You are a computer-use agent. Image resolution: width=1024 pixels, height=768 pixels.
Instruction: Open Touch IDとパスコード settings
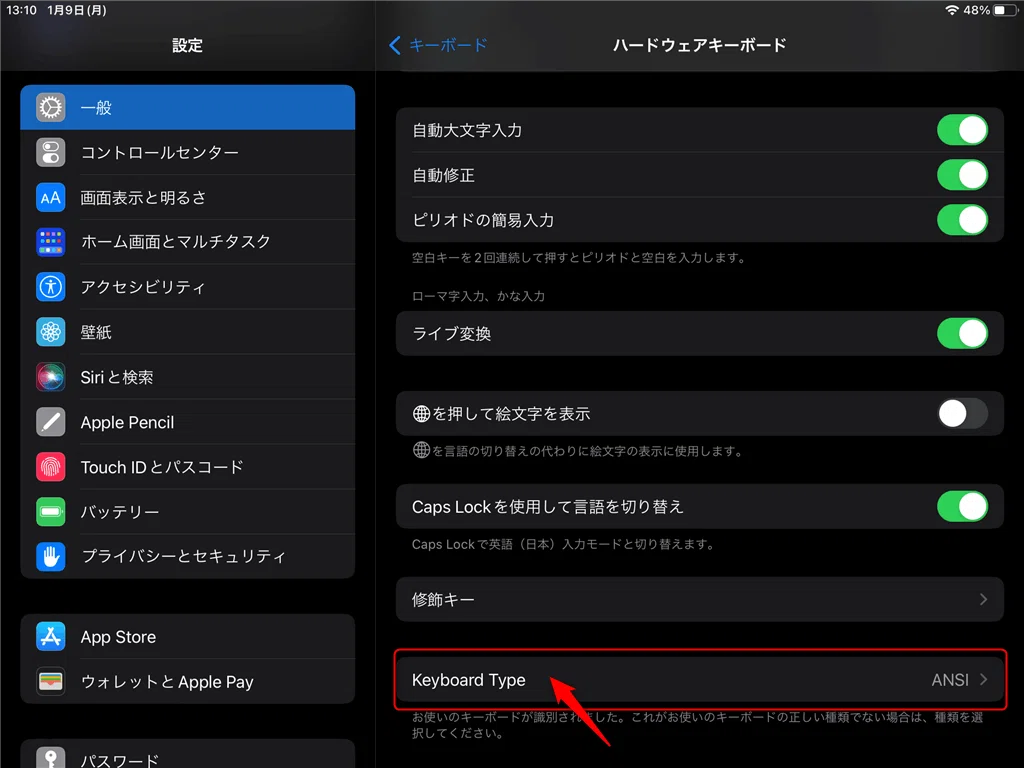point(187,467)
